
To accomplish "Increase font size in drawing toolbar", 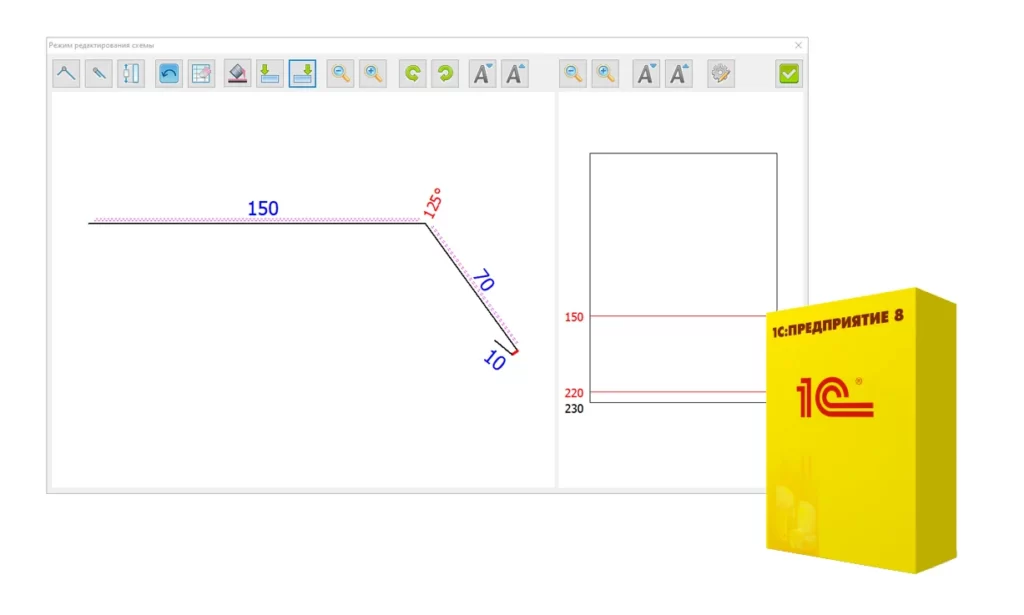I will point(515,73).
